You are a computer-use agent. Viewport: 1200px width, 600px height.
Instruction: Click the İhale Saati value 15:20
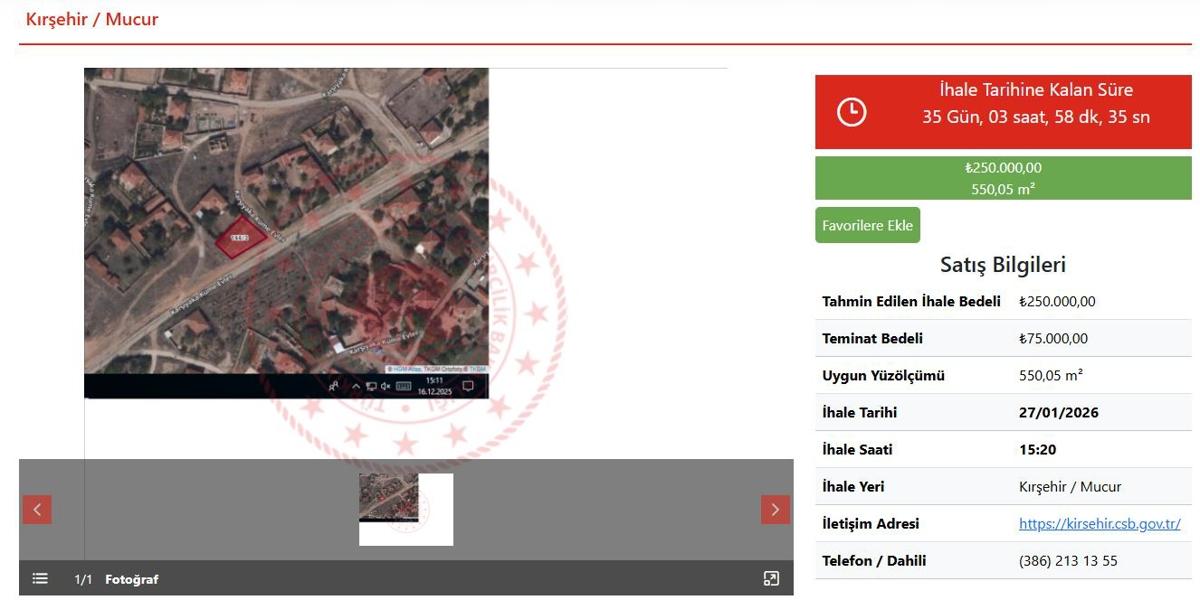tap(1037, 450)
